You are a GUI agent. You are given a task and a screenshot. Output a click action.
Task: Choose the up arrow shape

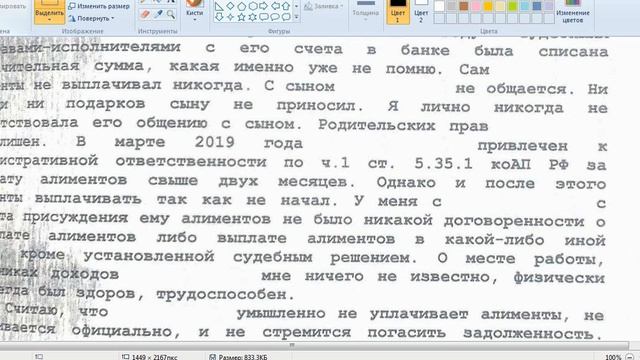coord(286,6)
